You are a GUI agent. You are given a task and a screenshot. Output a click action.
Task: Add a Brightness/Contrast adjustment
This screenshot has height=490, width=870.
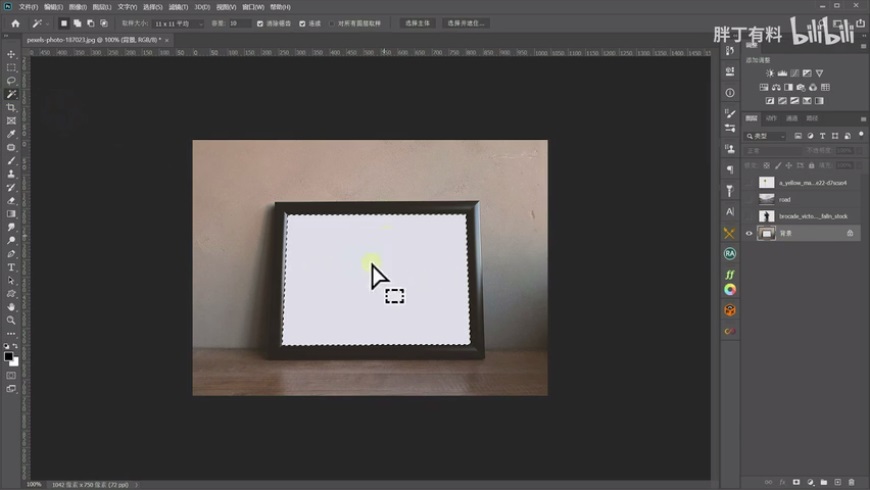pyautogui.click(x=769, y=73)
